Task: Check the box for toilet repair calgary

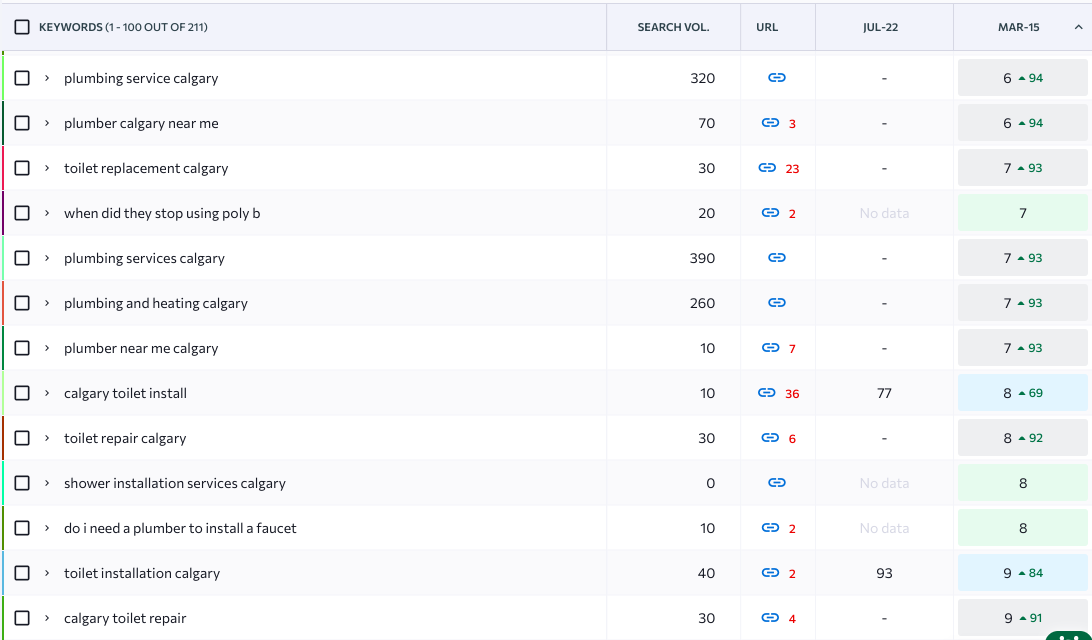Action: tap(22, 438)
